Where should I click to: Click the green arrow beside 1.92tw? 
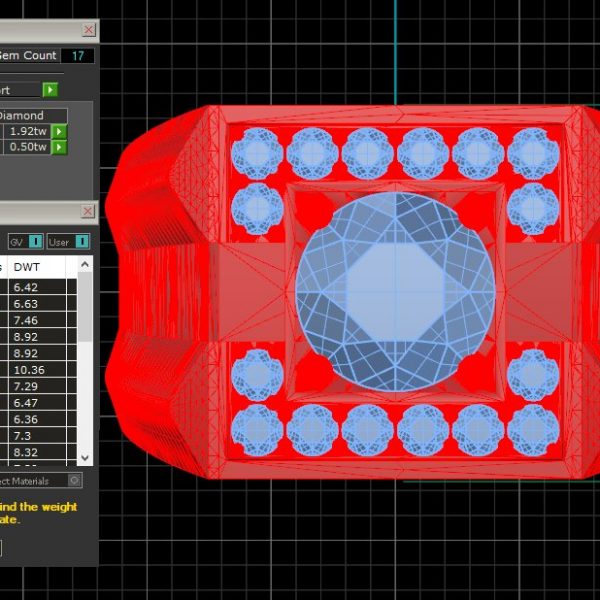[59, 131]
